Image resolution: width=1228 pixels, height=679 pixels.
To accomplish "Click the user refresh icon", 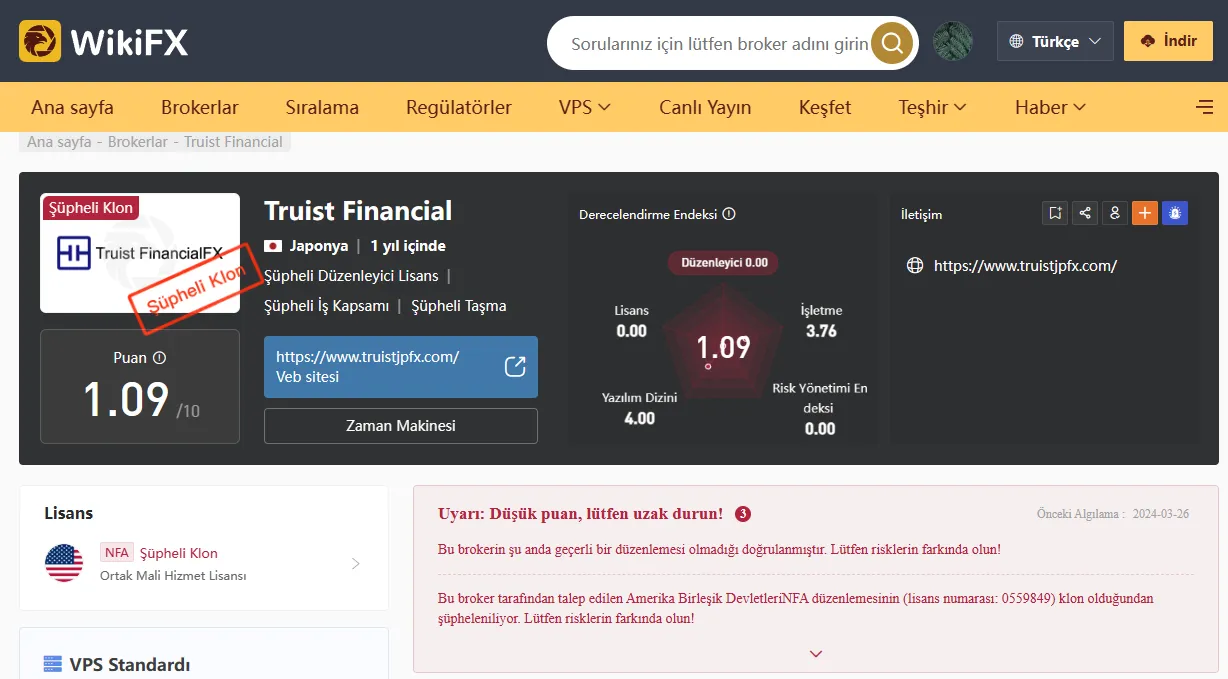I will coord(1115,213).
